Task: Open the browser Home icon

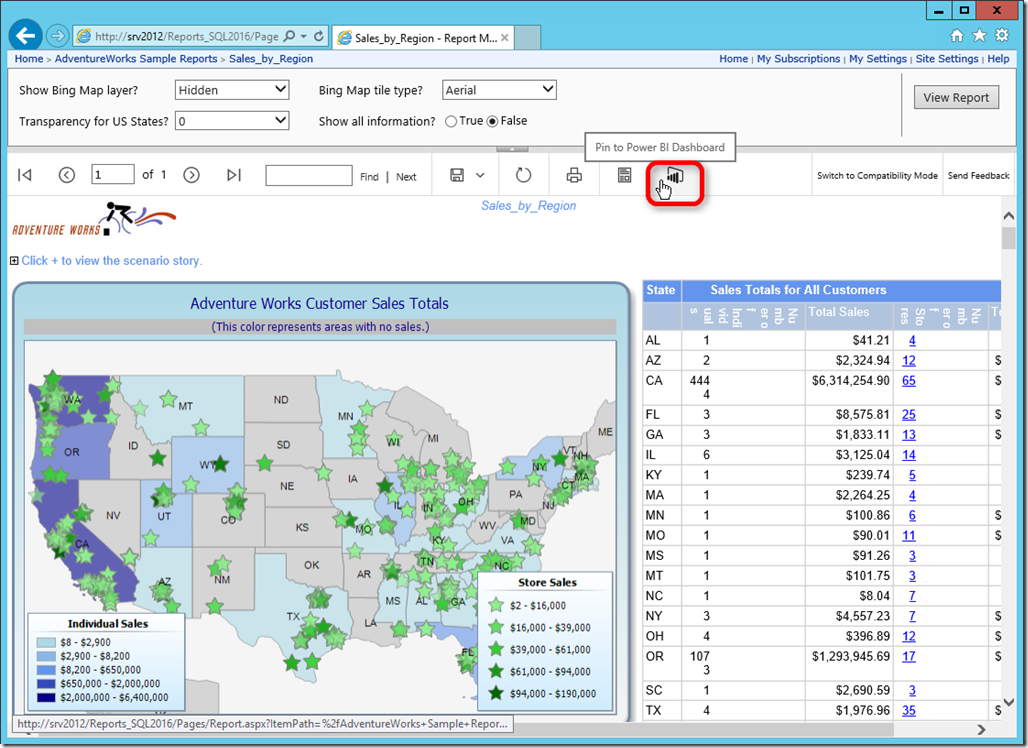Action: [957, 35]
